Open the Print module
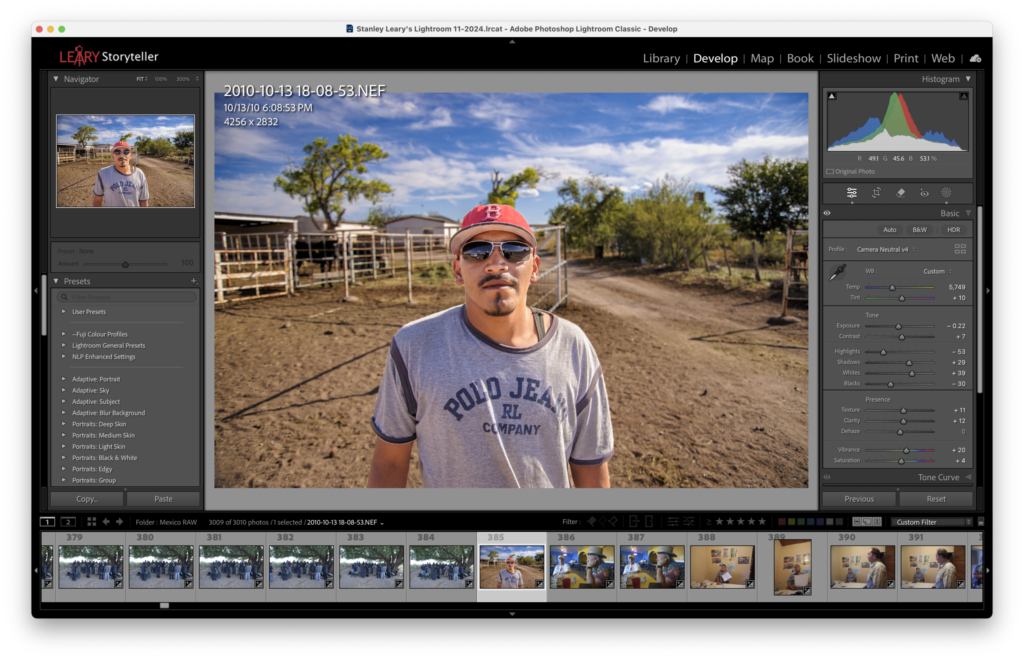Image resolution: width=1024 pixels, height=660 pixels. [x=906, y=58]
